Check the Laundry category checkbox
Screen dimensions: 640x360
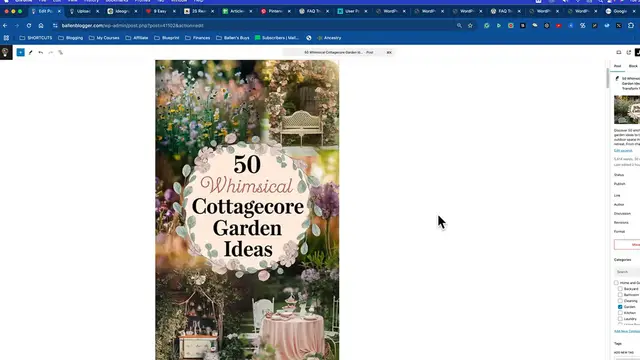pos(620,319)
